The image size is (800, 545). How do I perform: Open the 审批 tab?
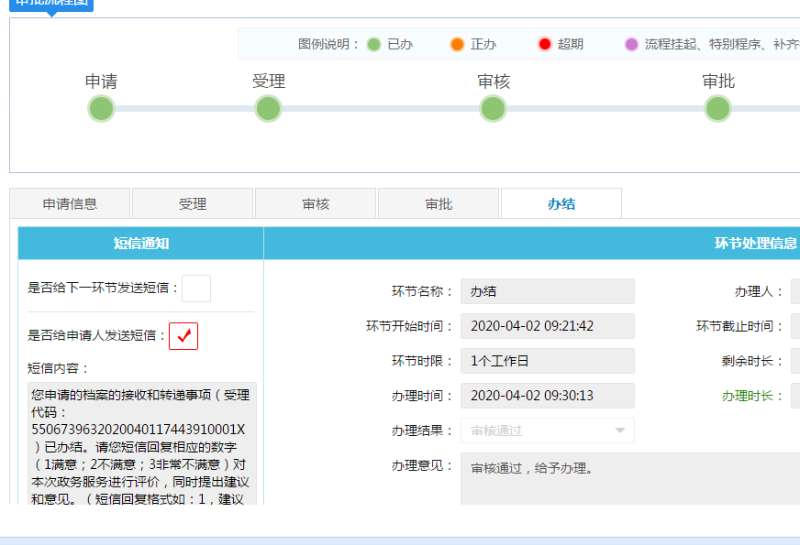click(x=439, y=204)
